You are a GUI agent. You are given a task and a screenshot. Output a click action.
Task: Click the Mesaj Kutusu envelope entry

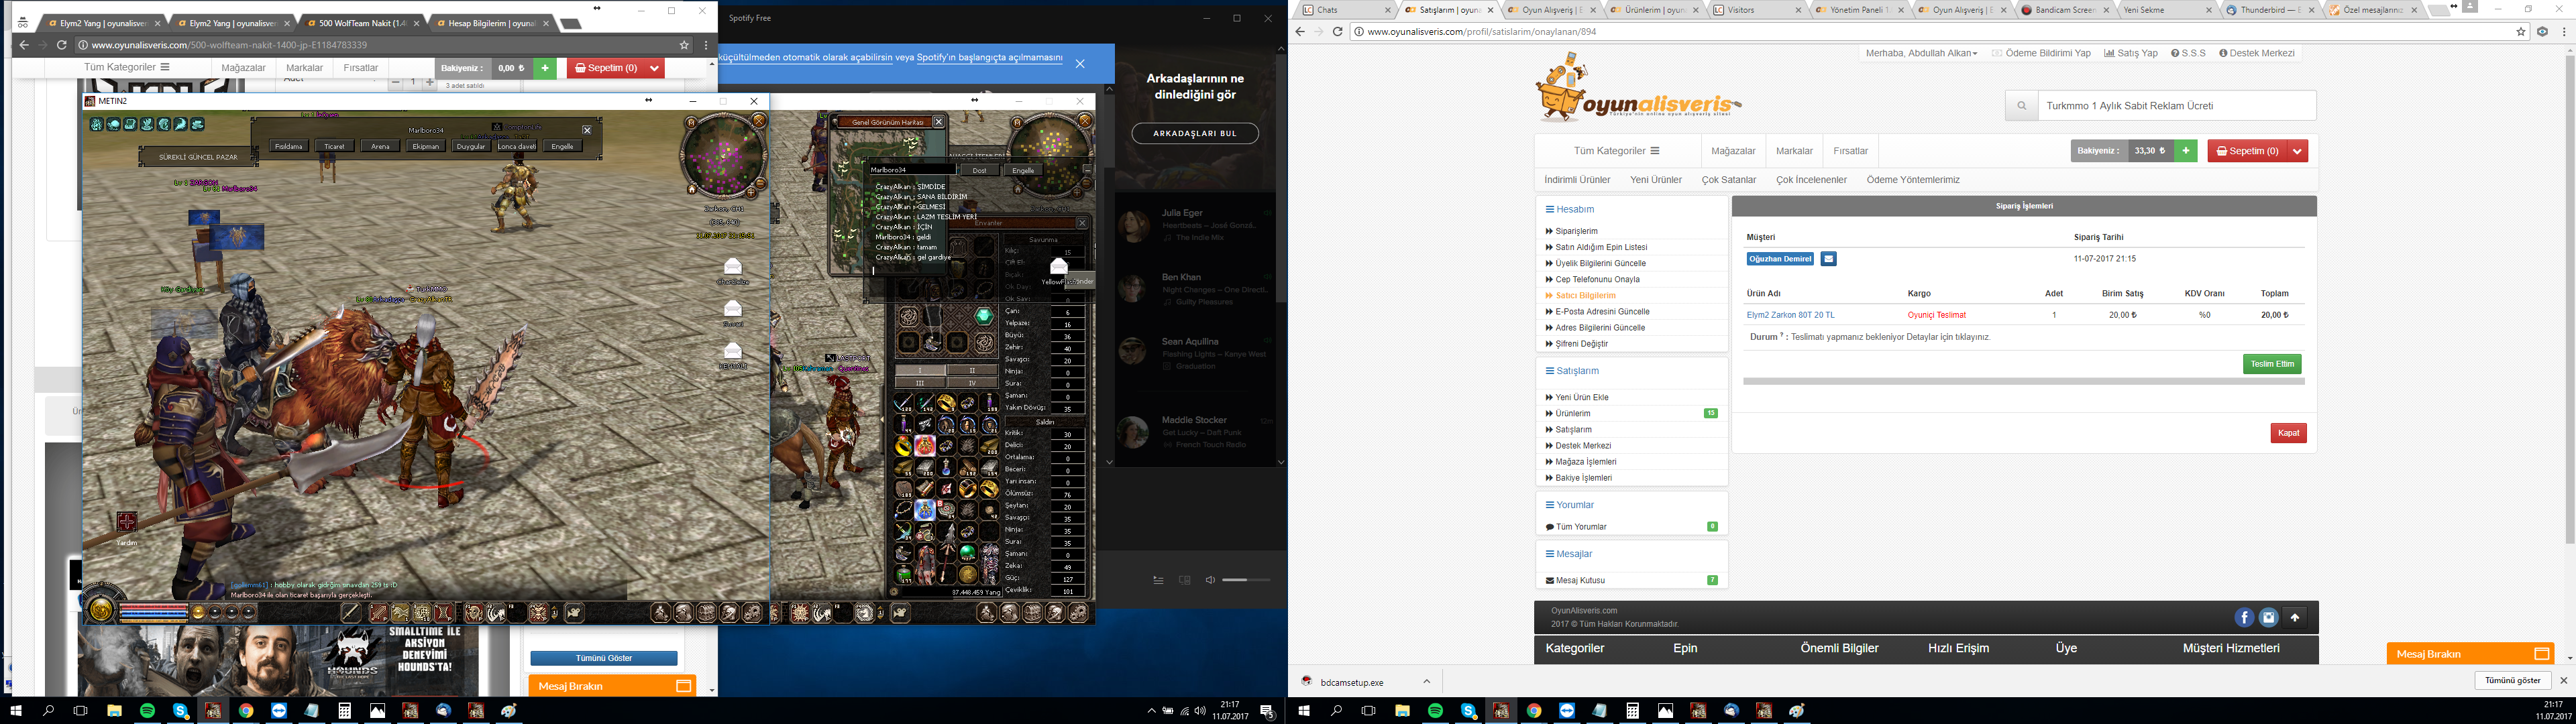[1575, 580]
